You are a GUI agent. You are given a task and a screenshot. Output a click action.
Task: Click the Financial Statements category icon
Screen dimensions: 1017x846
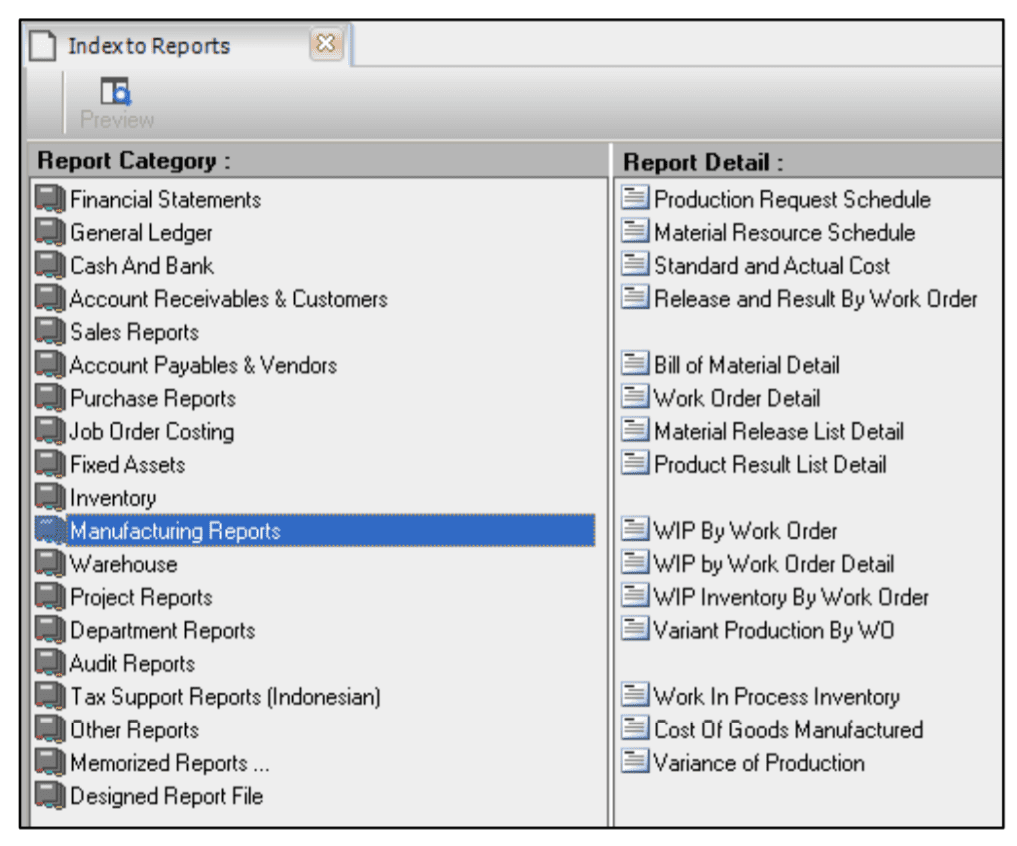50,199
